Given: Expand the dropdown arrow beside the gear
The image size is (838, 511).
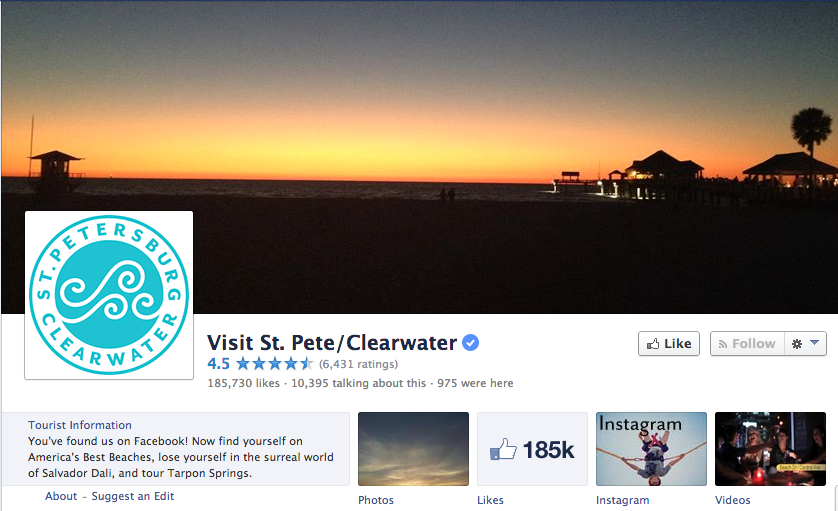Looking at the screenshot, I should (x=814, y=343).
